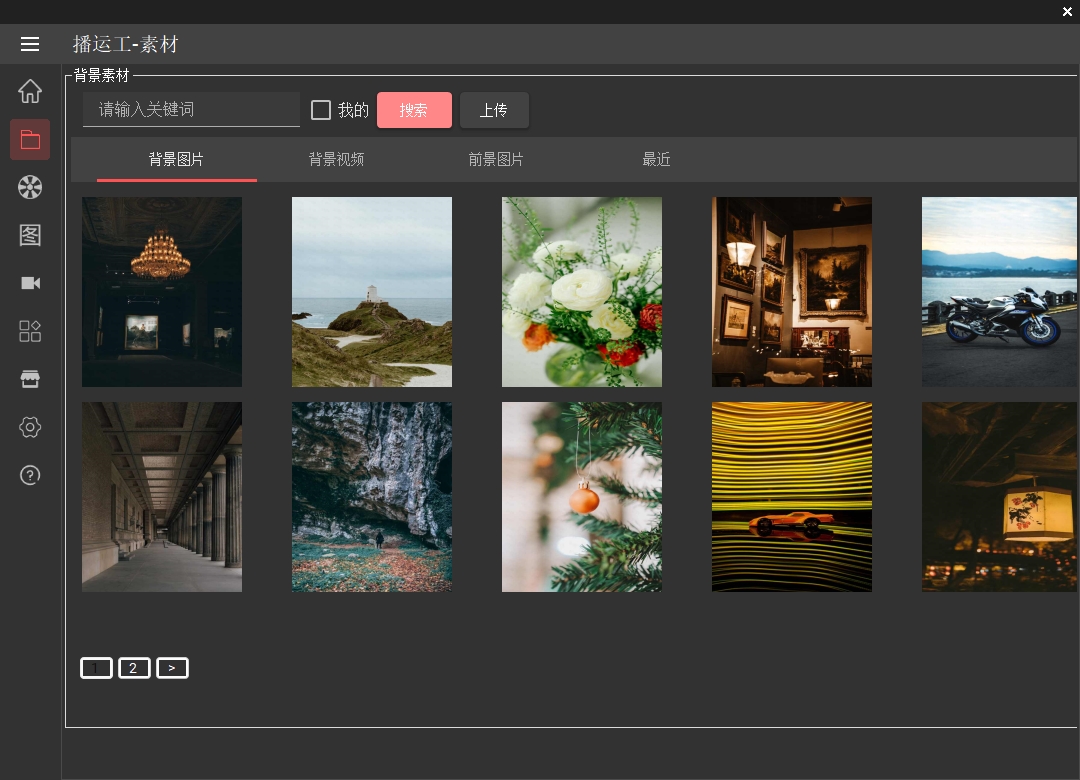The height and width of the screenshot is (780, 1080).
Task: Open the folder materials sidebar icon
Action: click(x=30, y=140)
